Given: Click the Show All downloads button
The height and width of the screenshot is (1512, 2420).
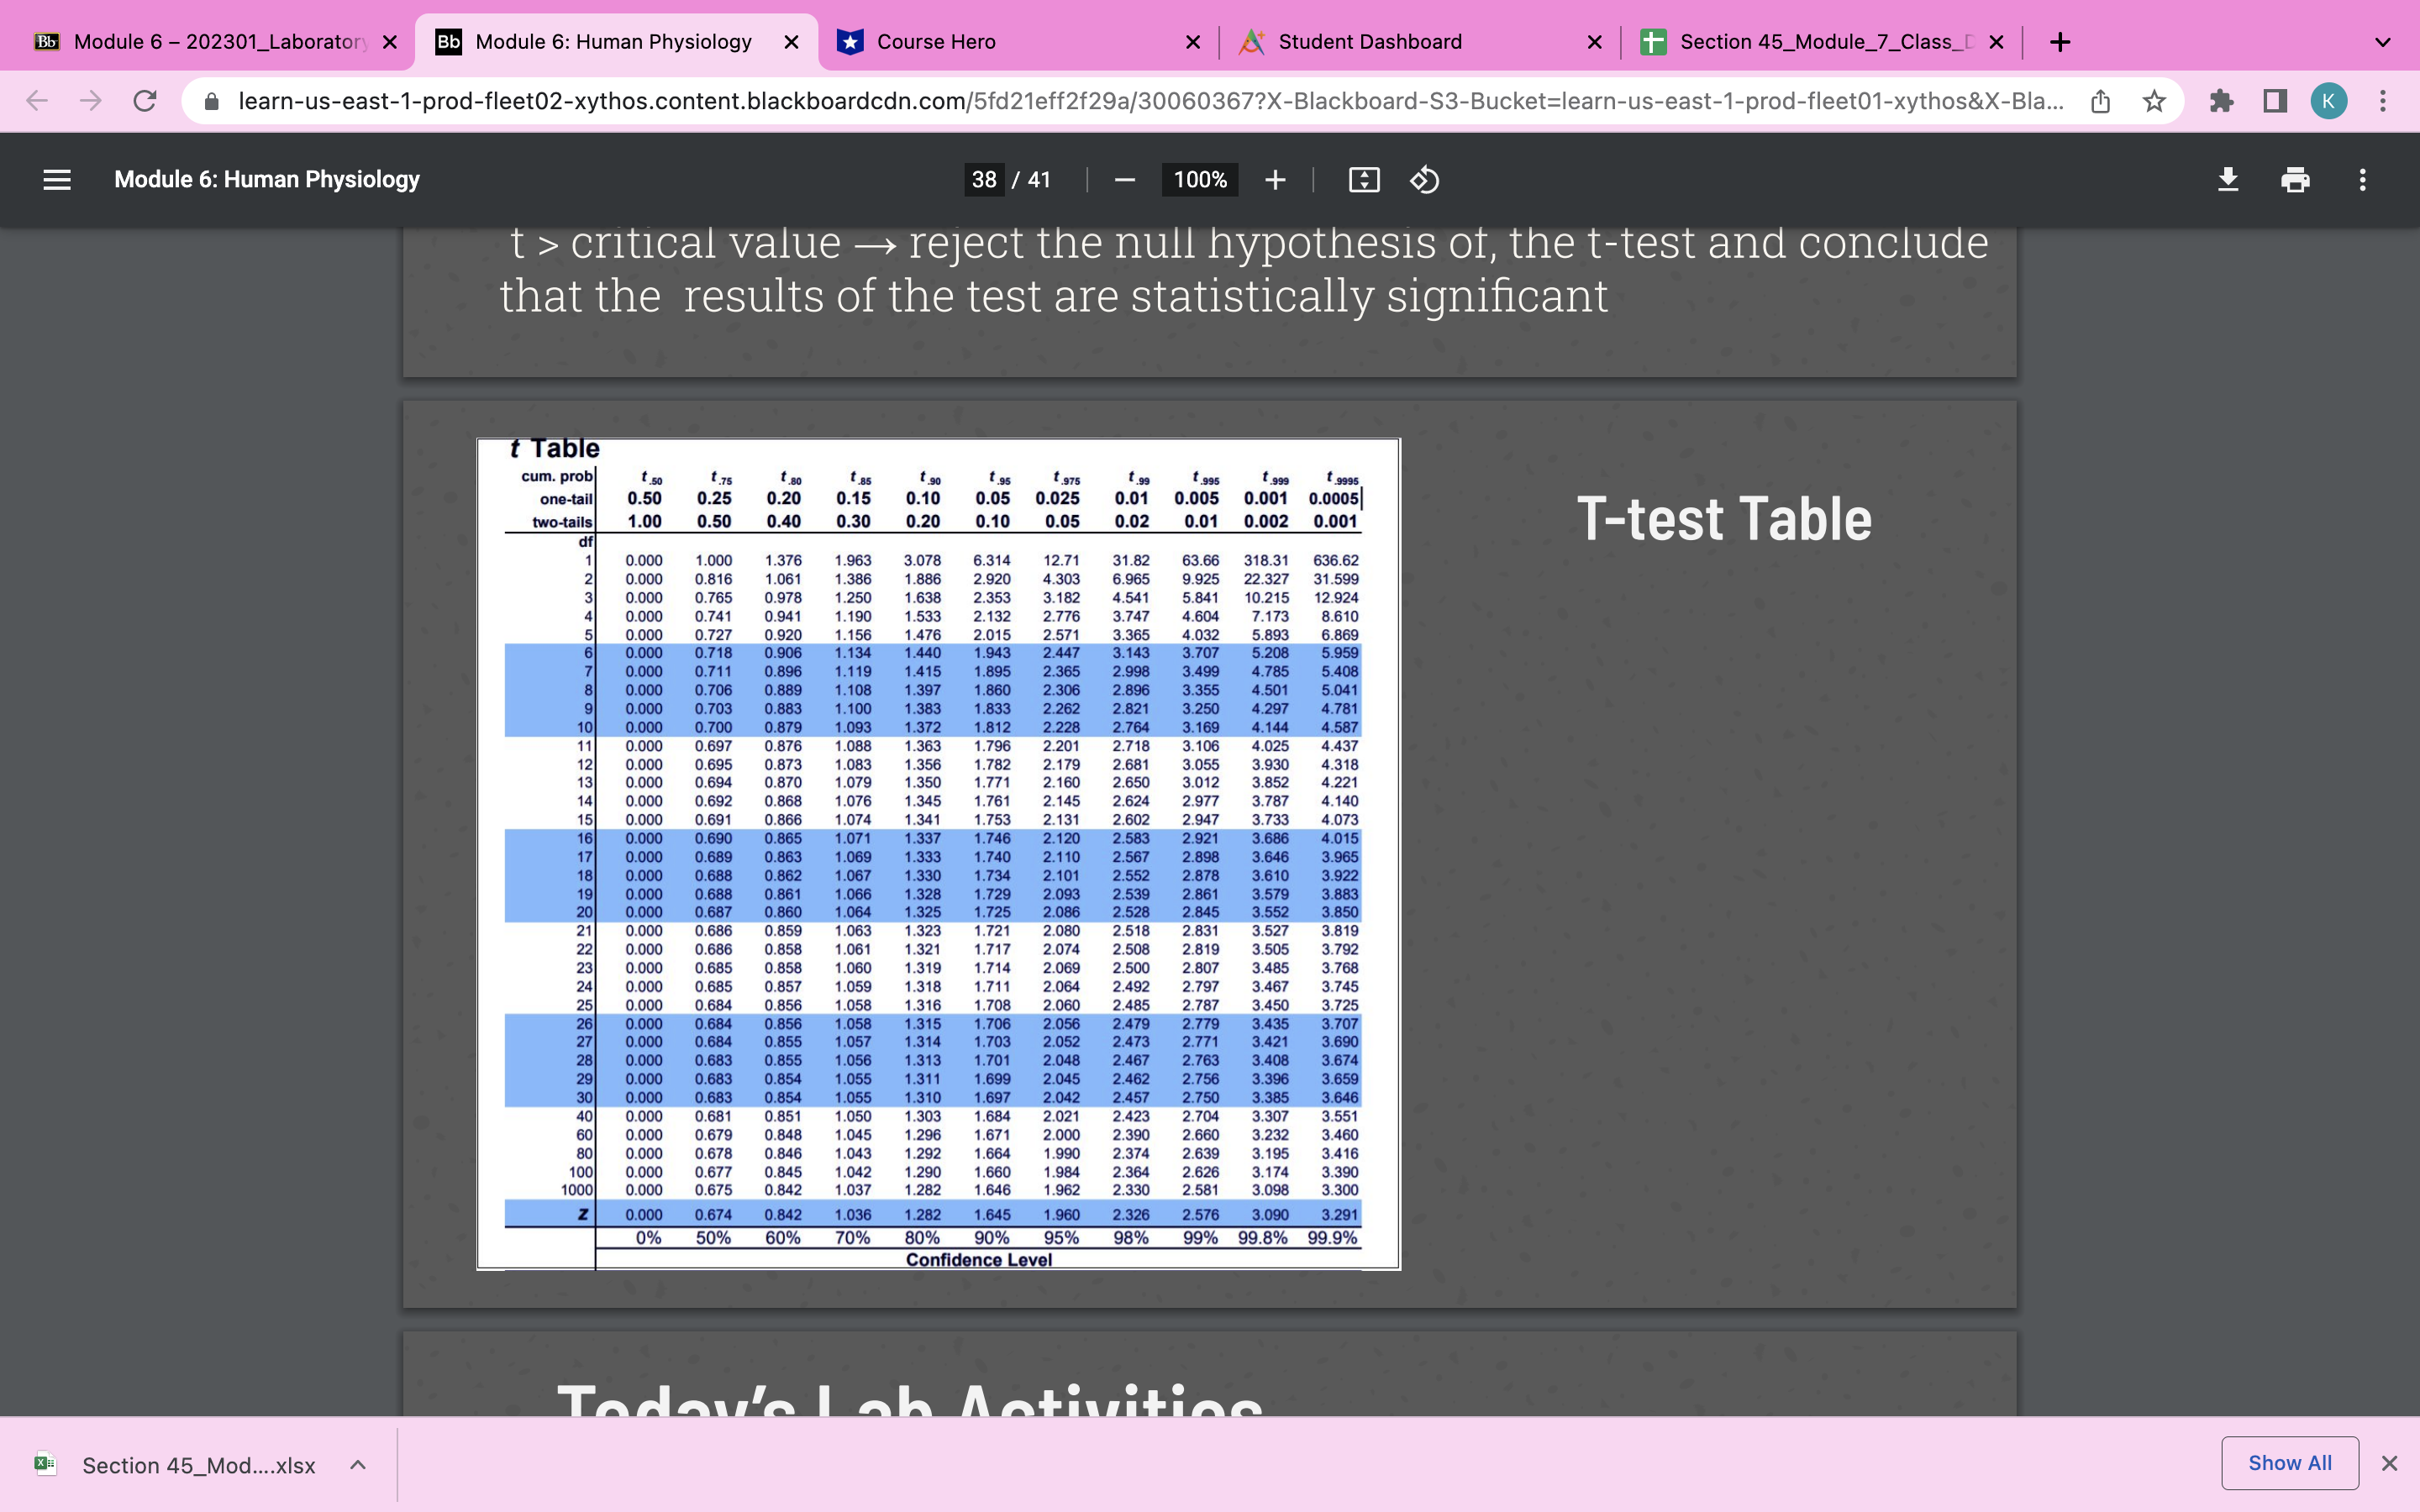Looking at the screenshot, I should pyautogui.click(x=2289, y=1463).
